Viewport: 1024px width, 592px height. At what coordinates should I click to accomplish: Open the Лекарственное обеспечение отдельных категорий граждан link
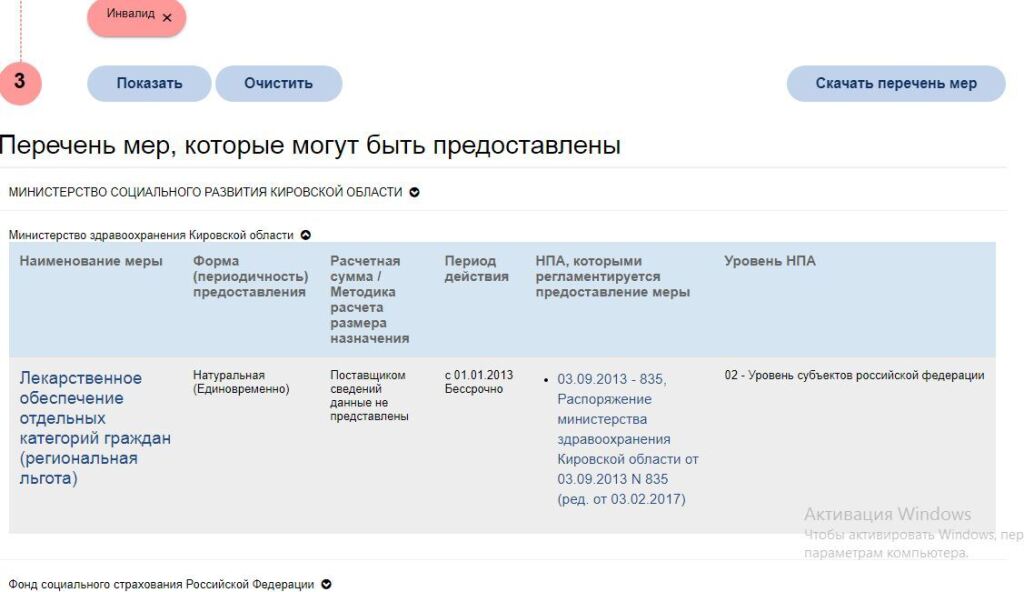tap(95, 428)
